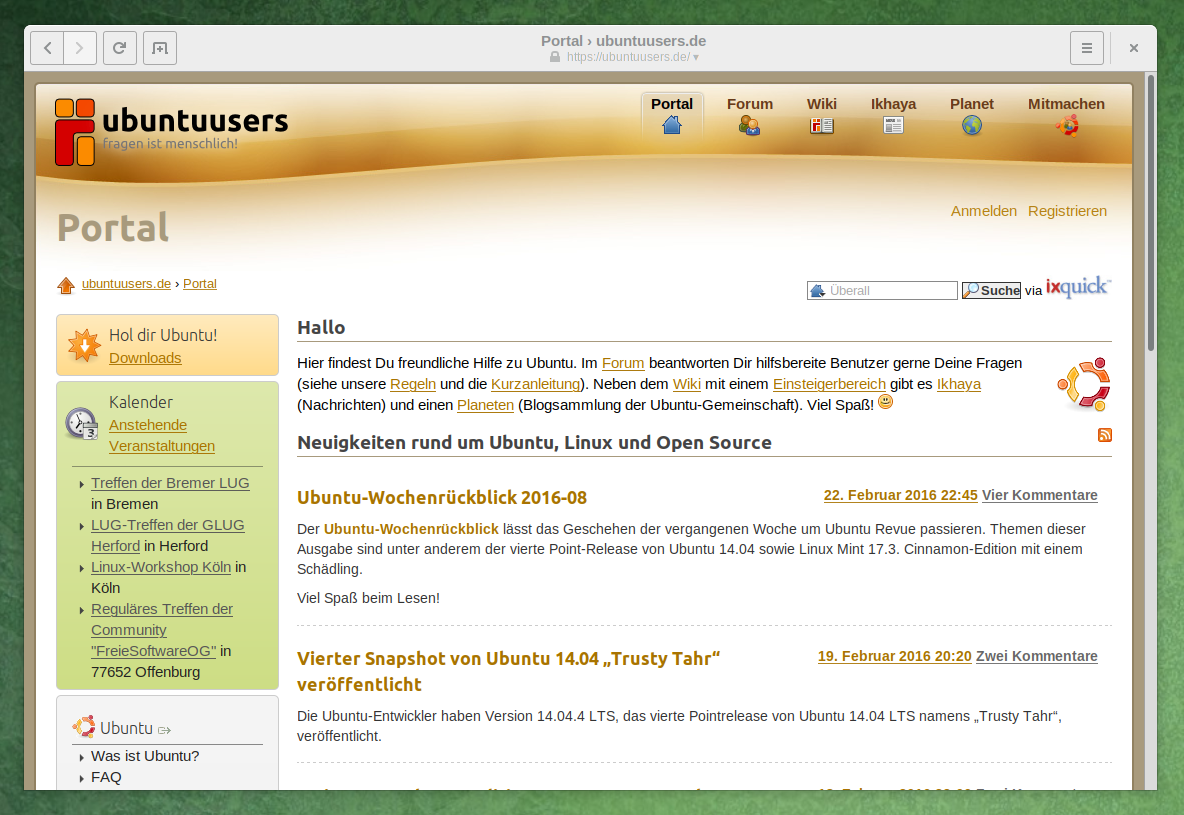Click the house icon under Portal tab

pyautogui.click(x=672, y=125)
